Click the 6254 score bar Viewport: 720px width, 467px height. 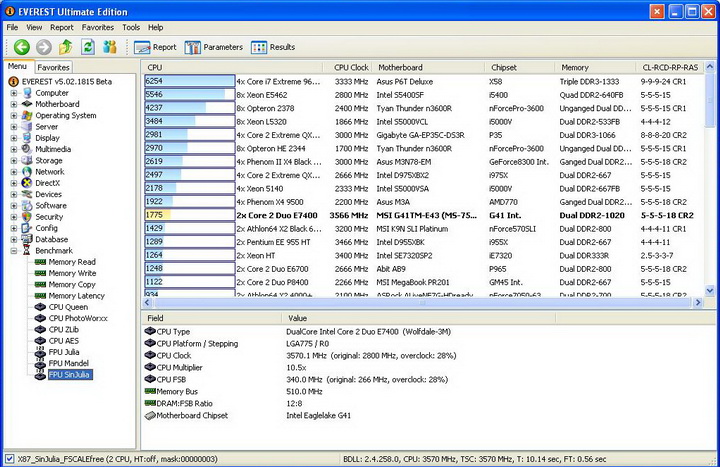click(x=190, y=81)
